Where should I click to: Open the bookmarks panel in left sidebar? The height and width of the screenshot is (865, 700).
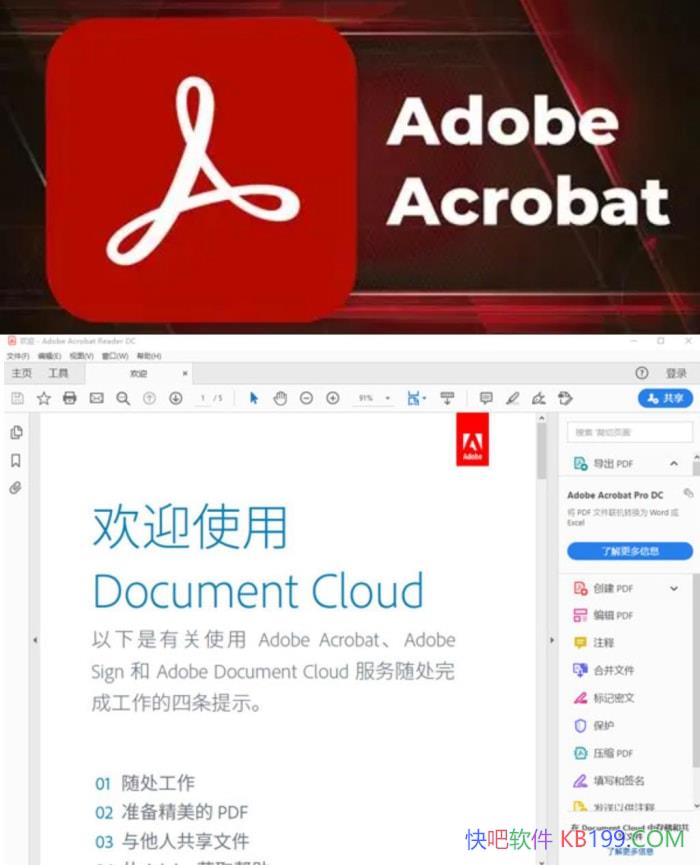point(16,461)
